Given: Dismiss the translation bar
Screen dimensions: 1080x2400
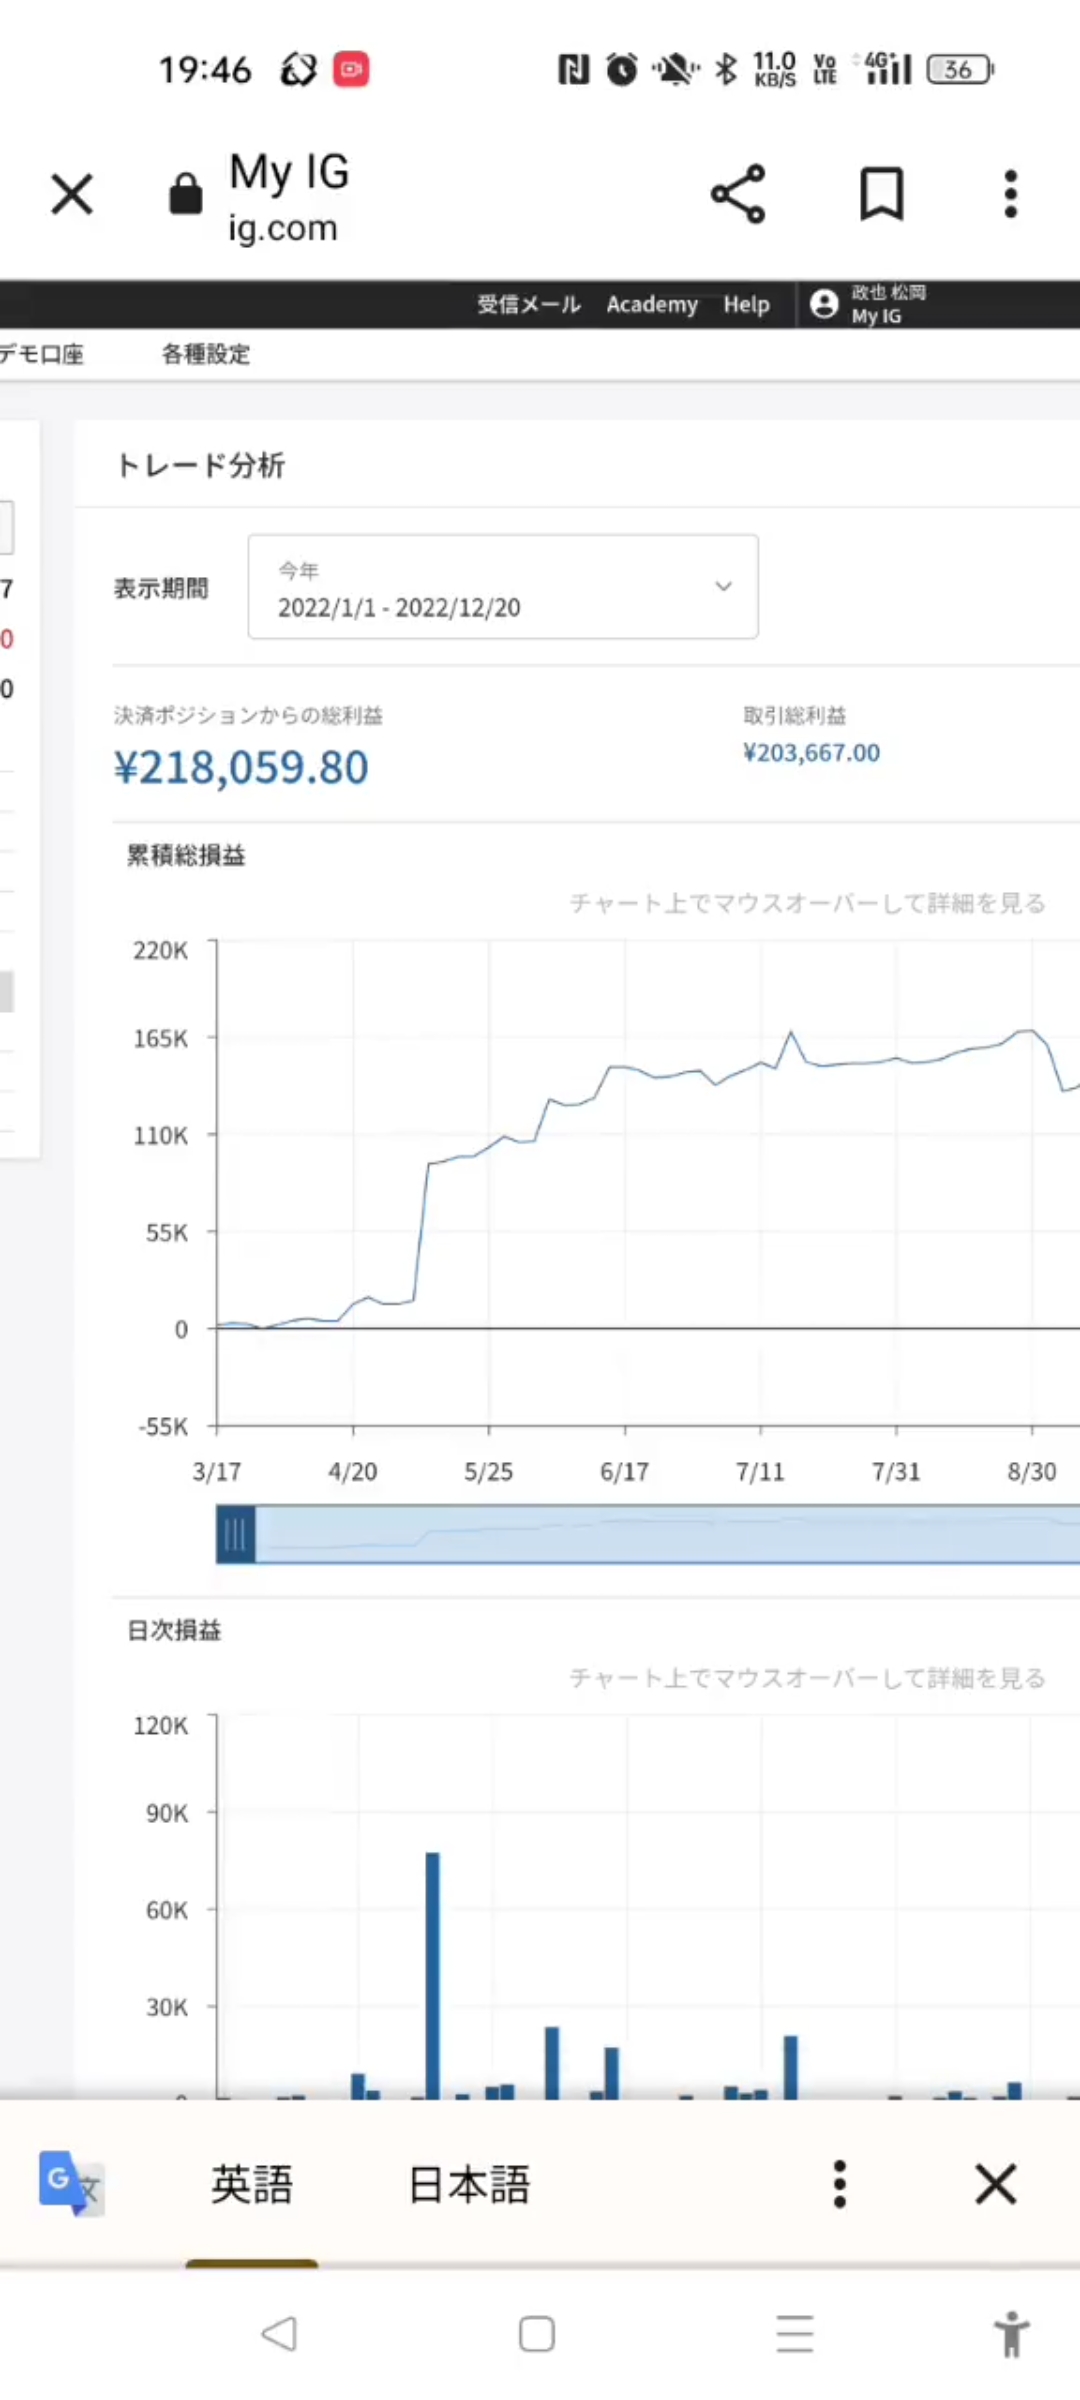Looking at the screenshot, I should pos(996,2183).
